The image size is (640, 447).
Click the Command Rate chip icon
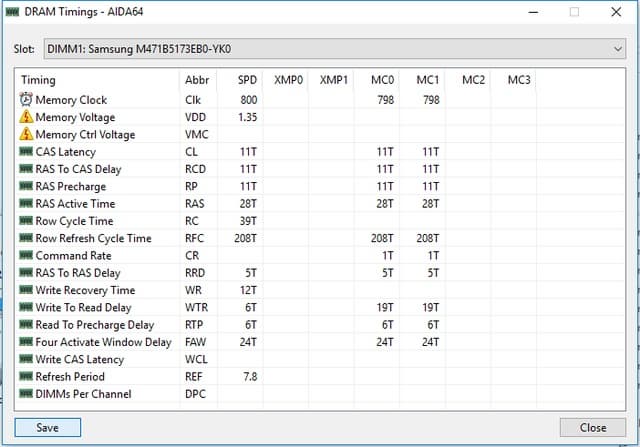click(26, 255)
